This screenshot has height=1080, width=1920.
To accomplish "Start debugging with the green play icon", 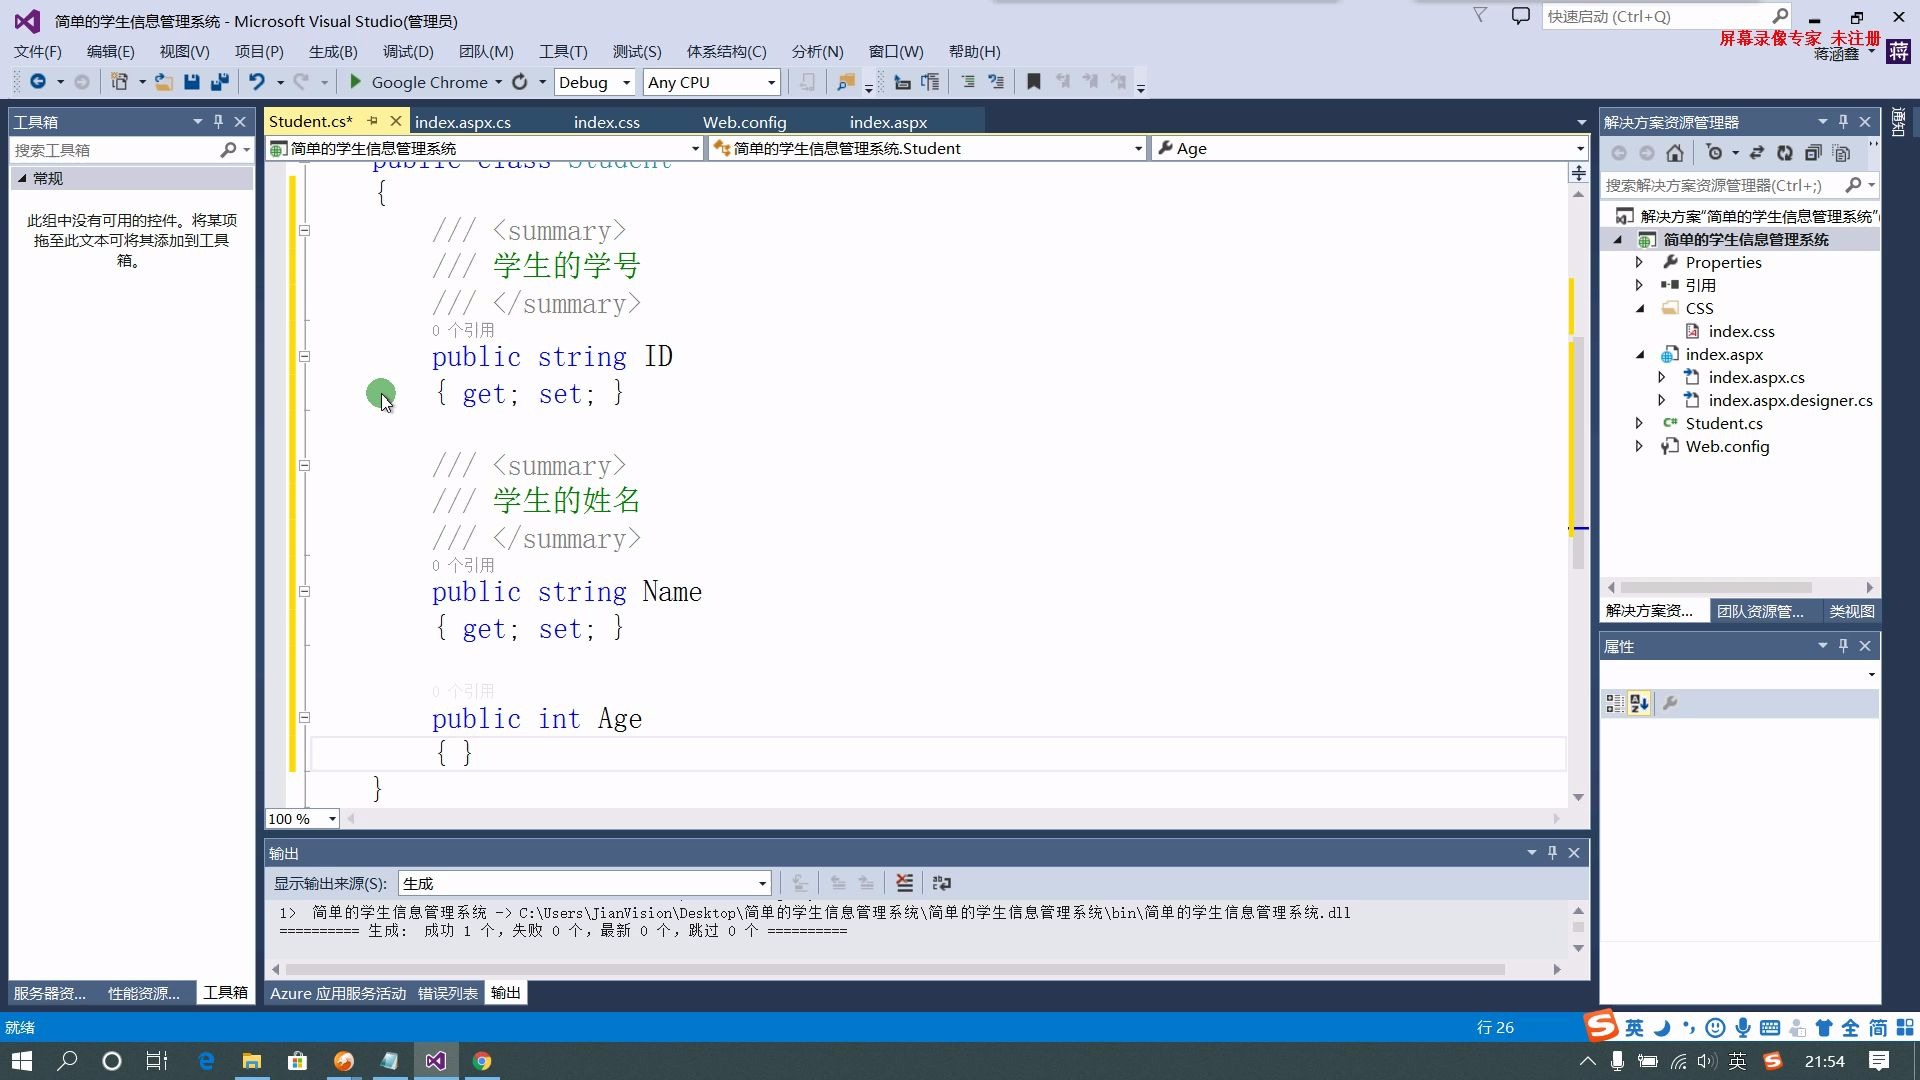I will (x=355, y=82).
